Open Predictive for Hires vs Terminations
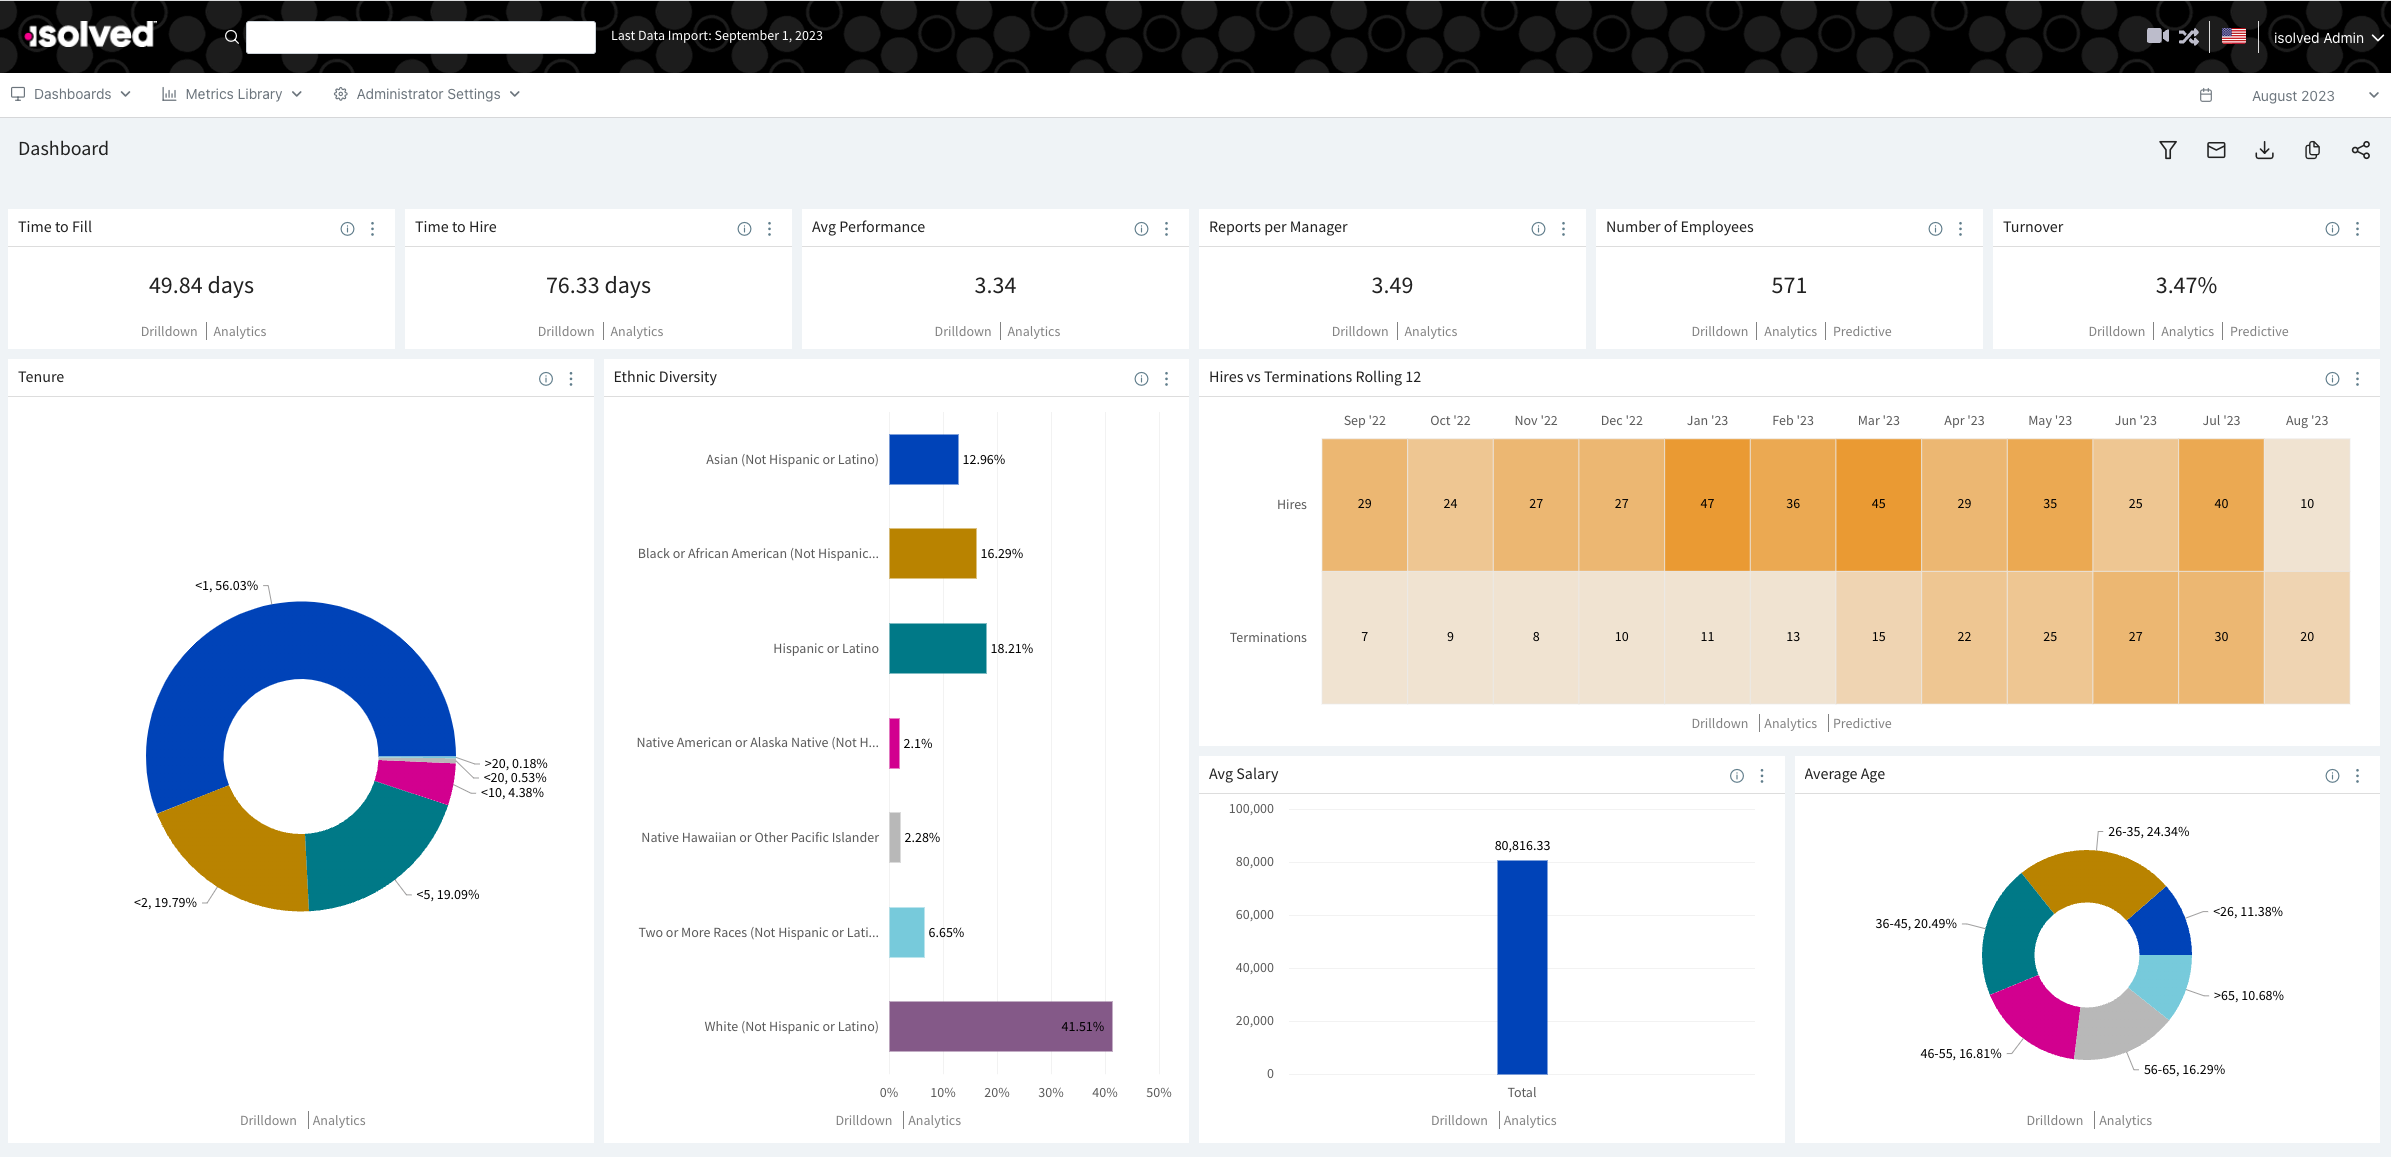Image resolution: width=2391 pixels, height=1157 pixels. tap(1862, 723)
